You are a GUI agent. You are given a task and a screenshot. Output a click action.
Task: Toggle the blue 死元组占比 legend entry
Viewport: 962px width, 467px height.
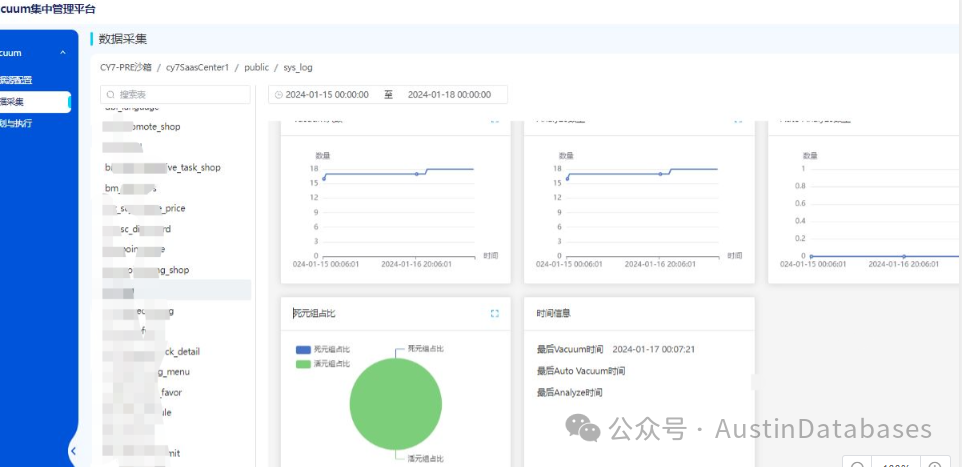323,349
